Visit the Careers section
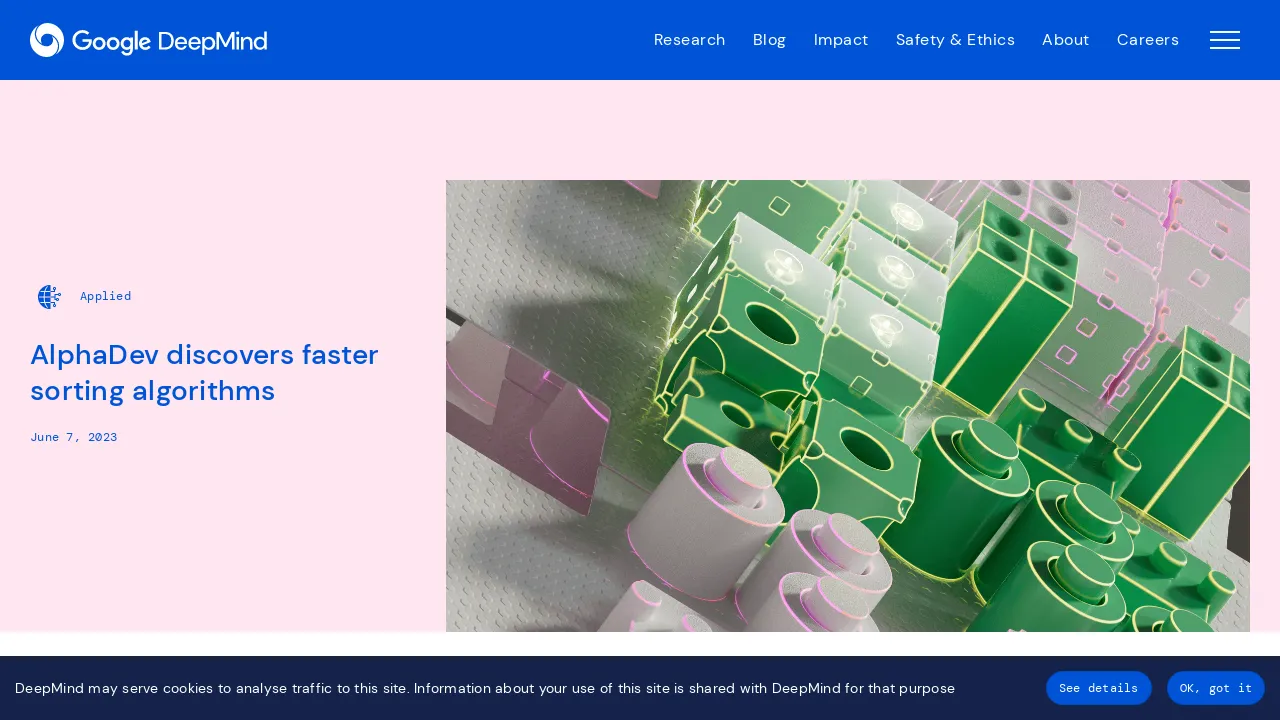1280x720 pixels. (1148, 40)
